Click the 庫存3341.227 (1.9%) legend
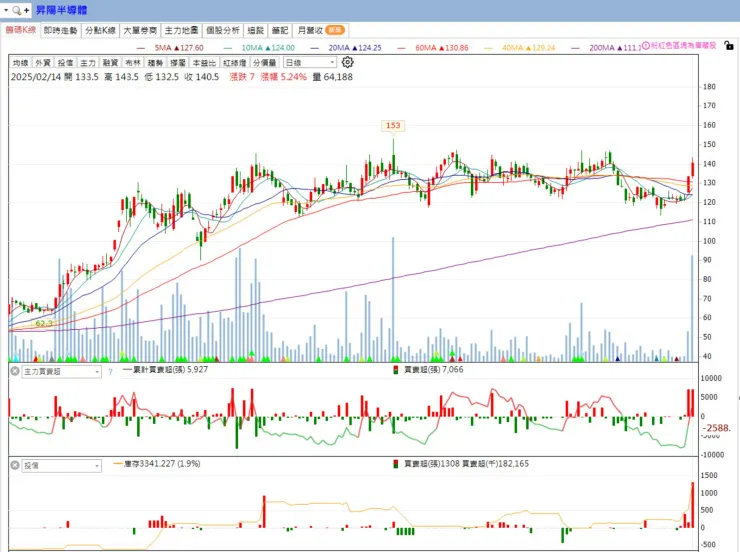This screenshot has height=552, width=740. click(157, 464)
